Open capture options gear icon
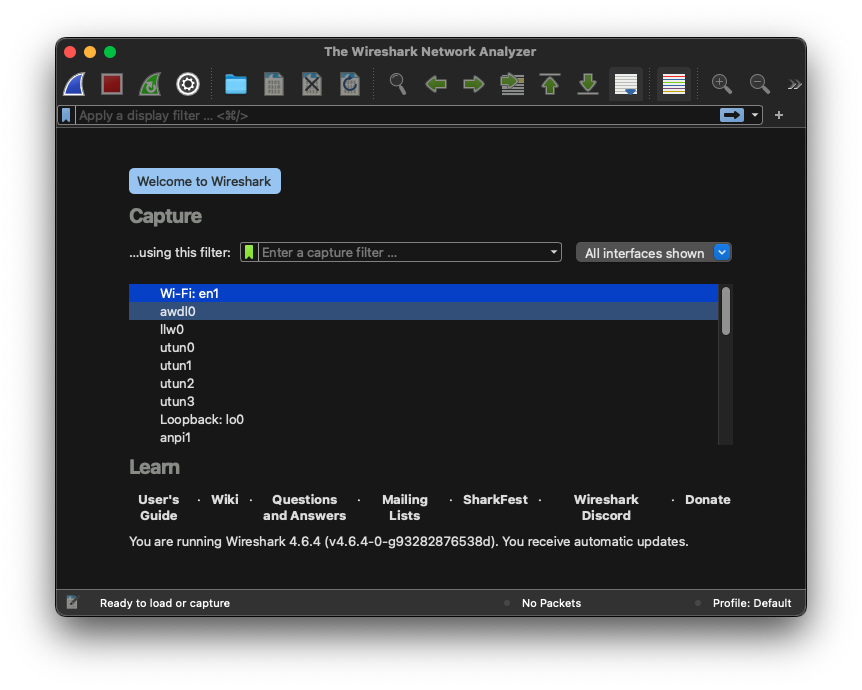 pos(188,84)
